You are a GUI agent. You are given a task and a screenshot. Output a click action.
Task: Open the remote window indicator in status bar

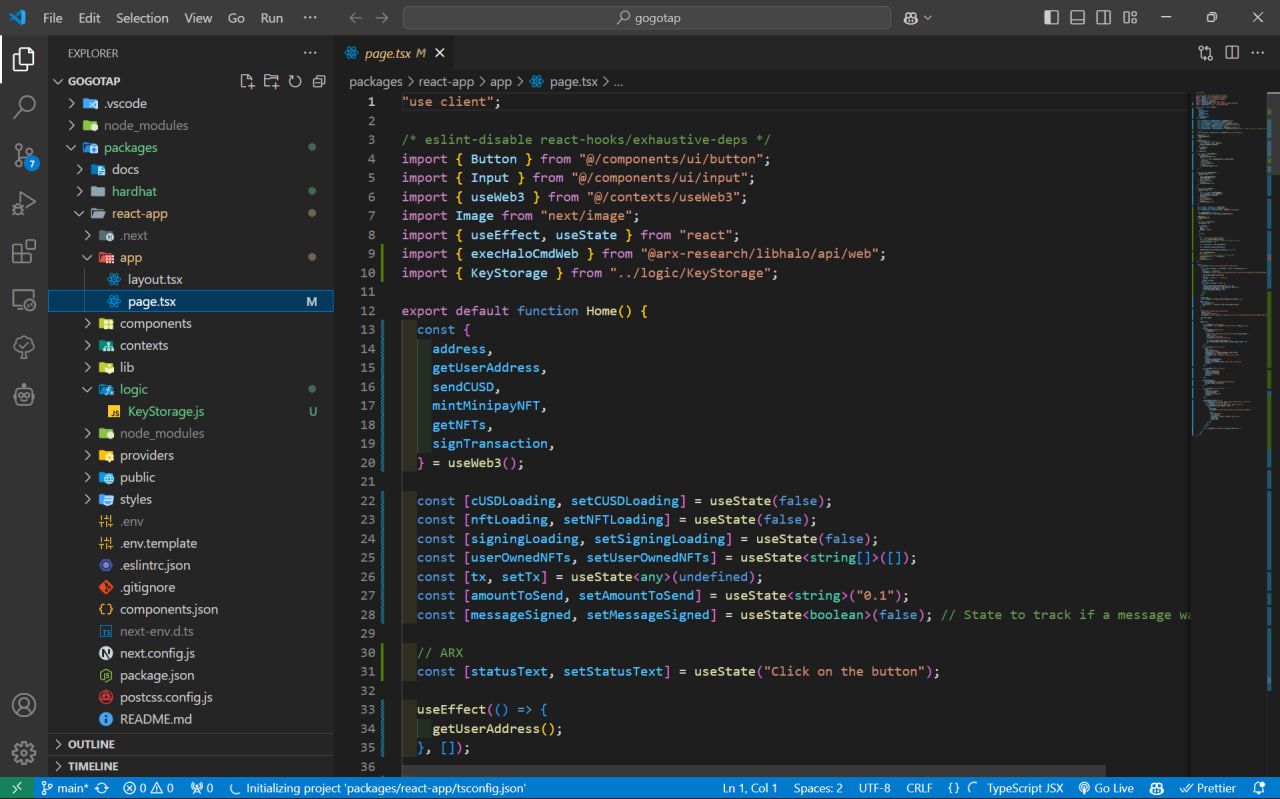point(16,788)
